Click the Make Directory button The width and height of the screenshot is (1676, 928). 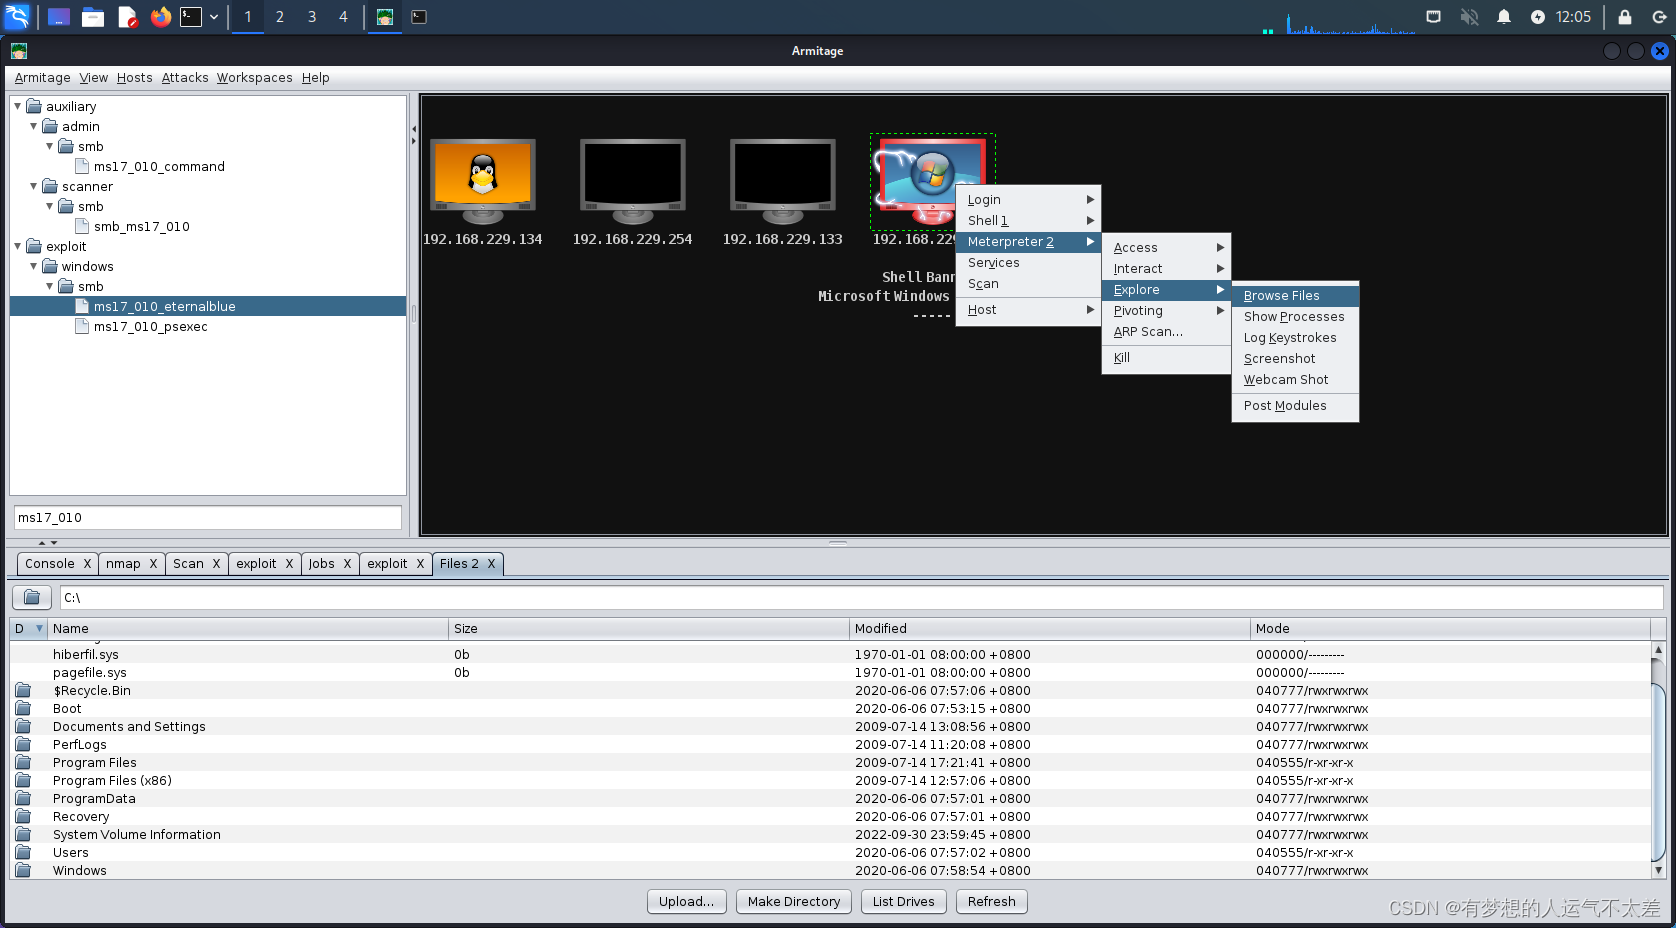point(794,902)
